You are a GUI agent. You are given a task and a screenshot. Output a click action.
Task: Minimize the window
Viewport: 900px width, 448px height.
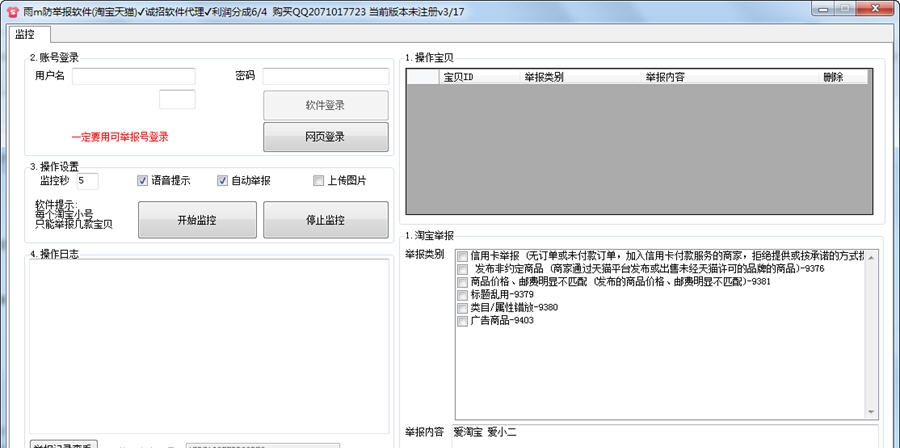click(x=821, y=9)
